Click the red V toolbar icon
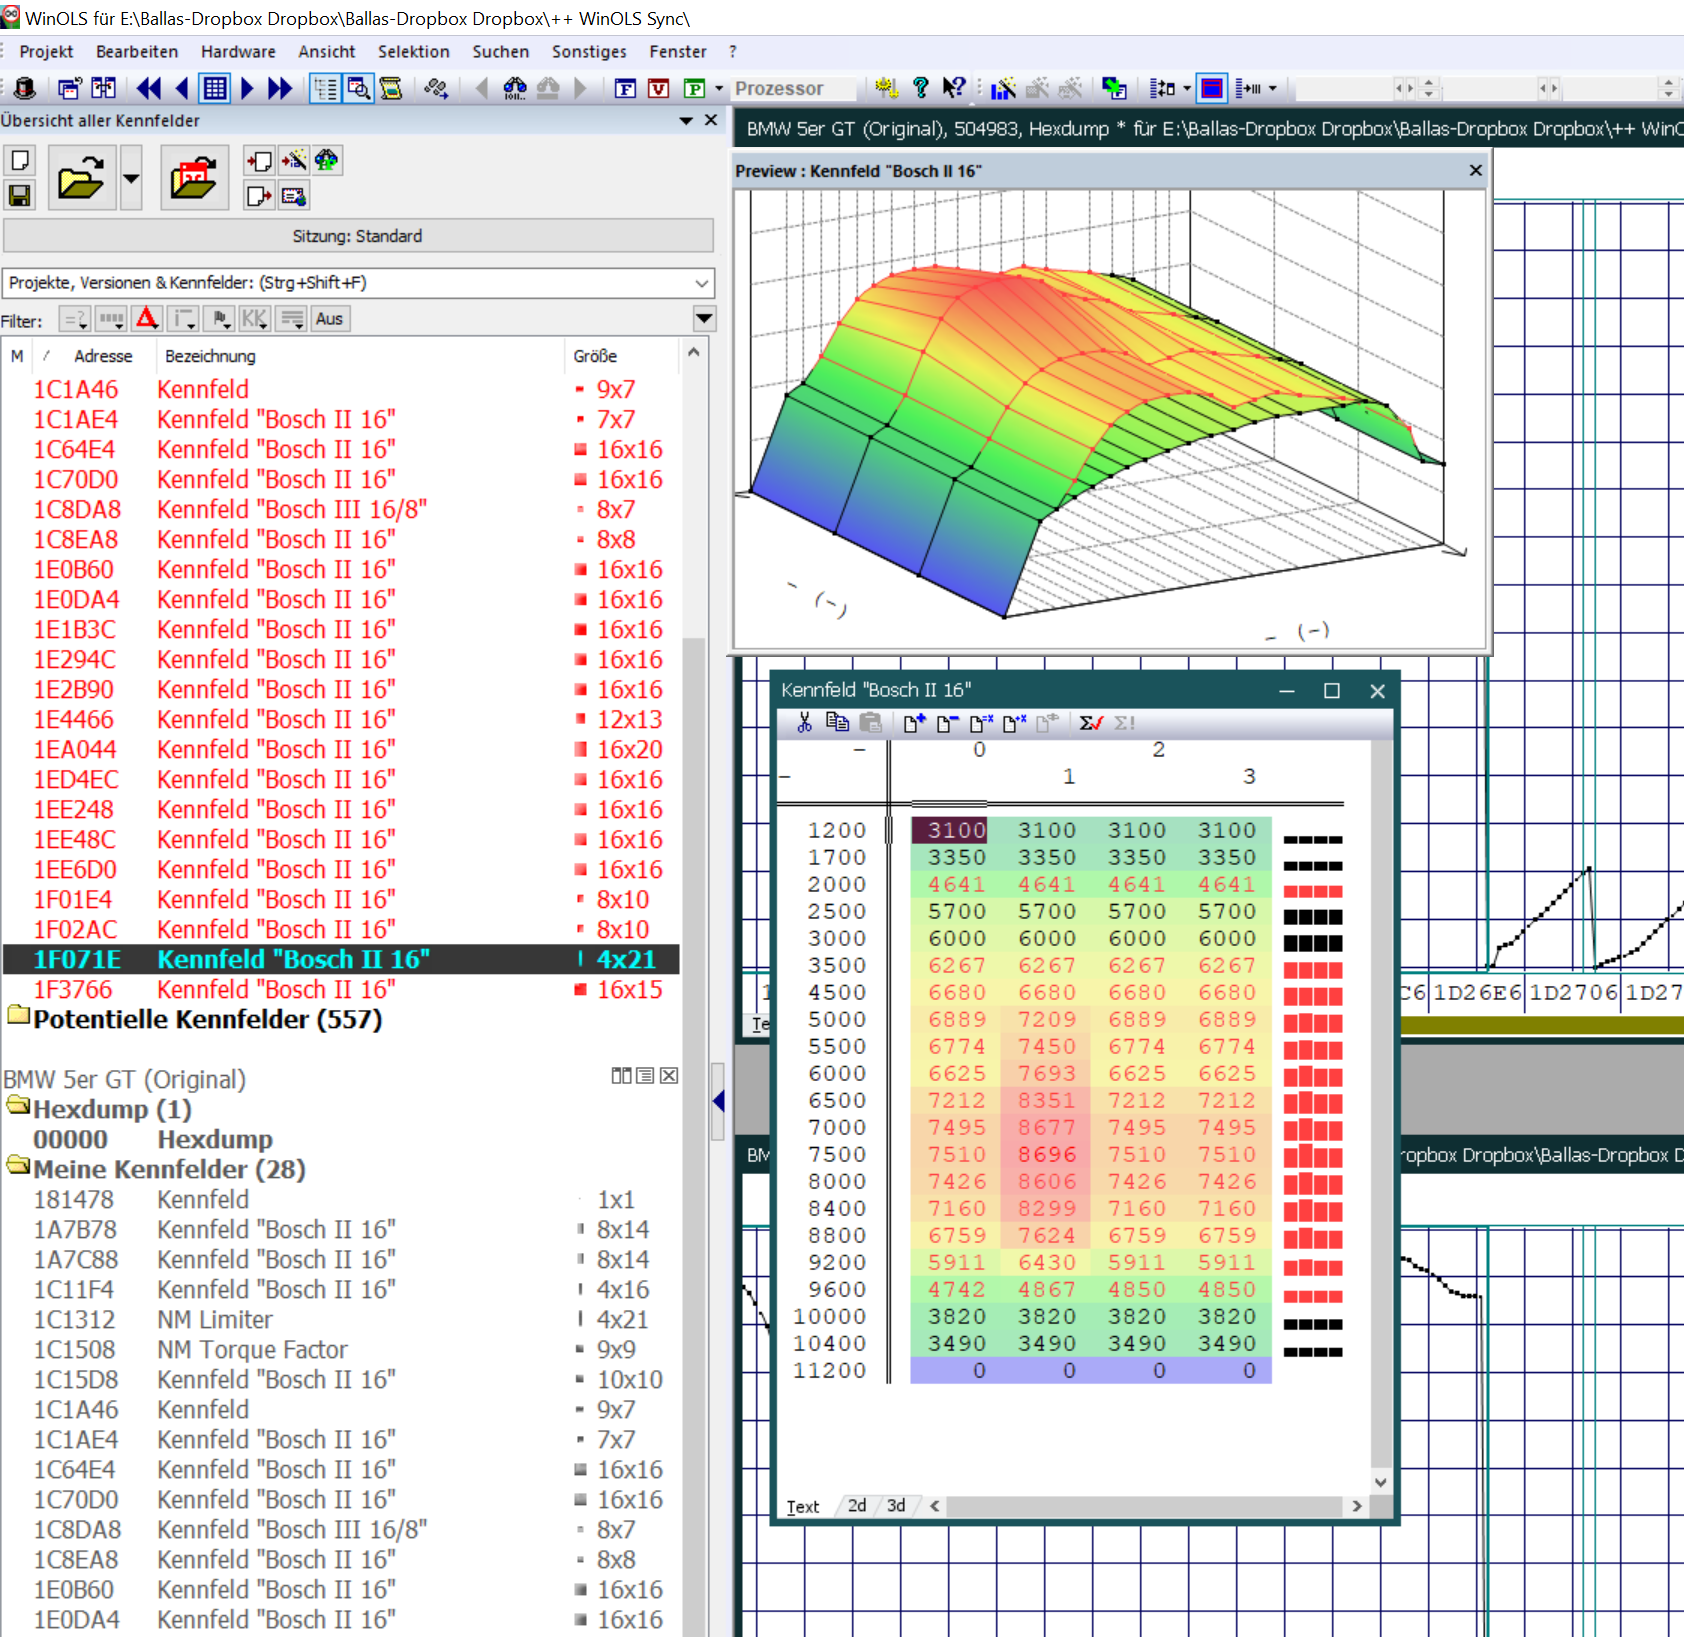 point(658,89)
